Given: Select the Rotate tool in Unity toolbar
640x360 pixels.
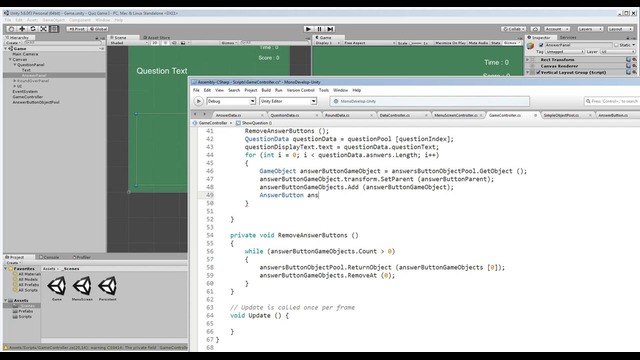Looking at the screenshot, I should click(x=33, y=29).
